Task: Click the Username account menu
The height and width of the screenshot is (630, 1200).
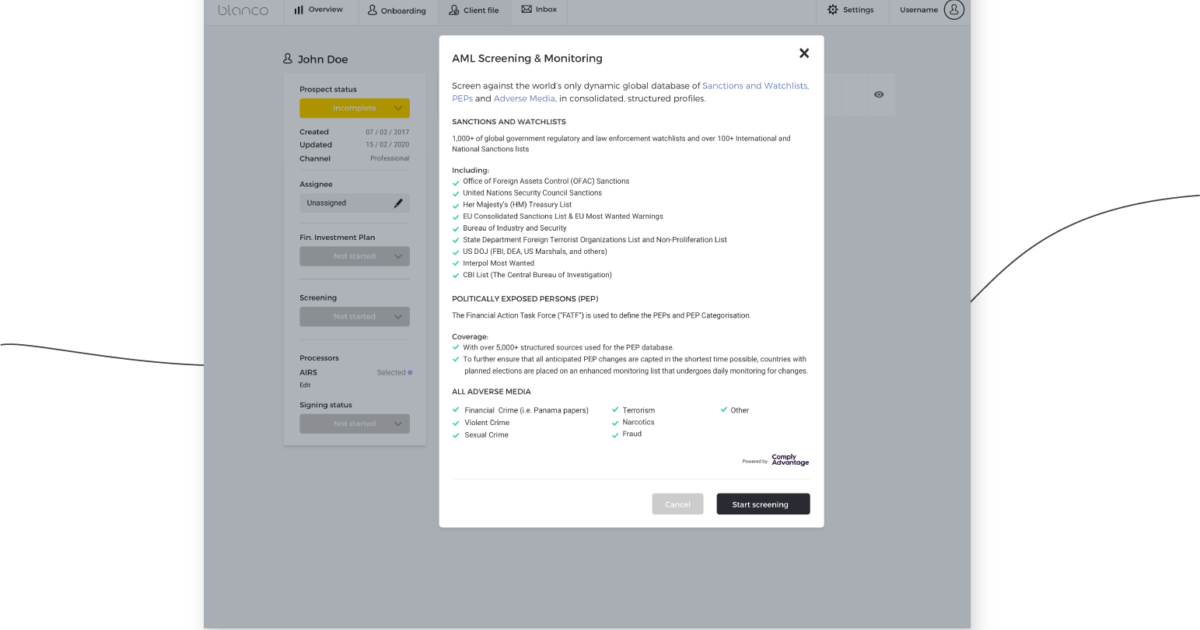Action: pyautogui.click(x=931, y=10)
